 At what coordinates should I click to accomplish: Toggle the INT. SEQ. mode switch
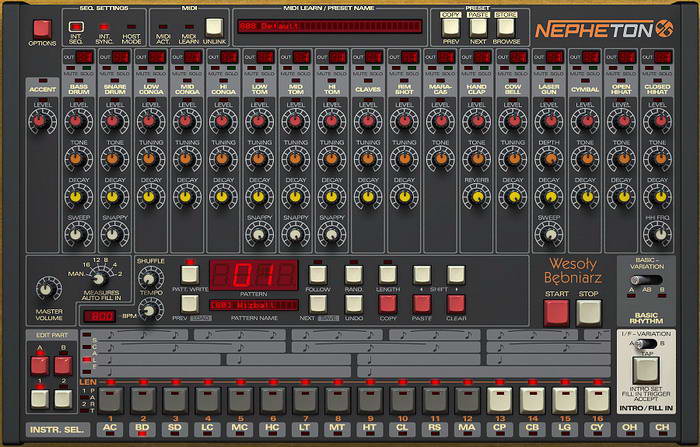77,27
